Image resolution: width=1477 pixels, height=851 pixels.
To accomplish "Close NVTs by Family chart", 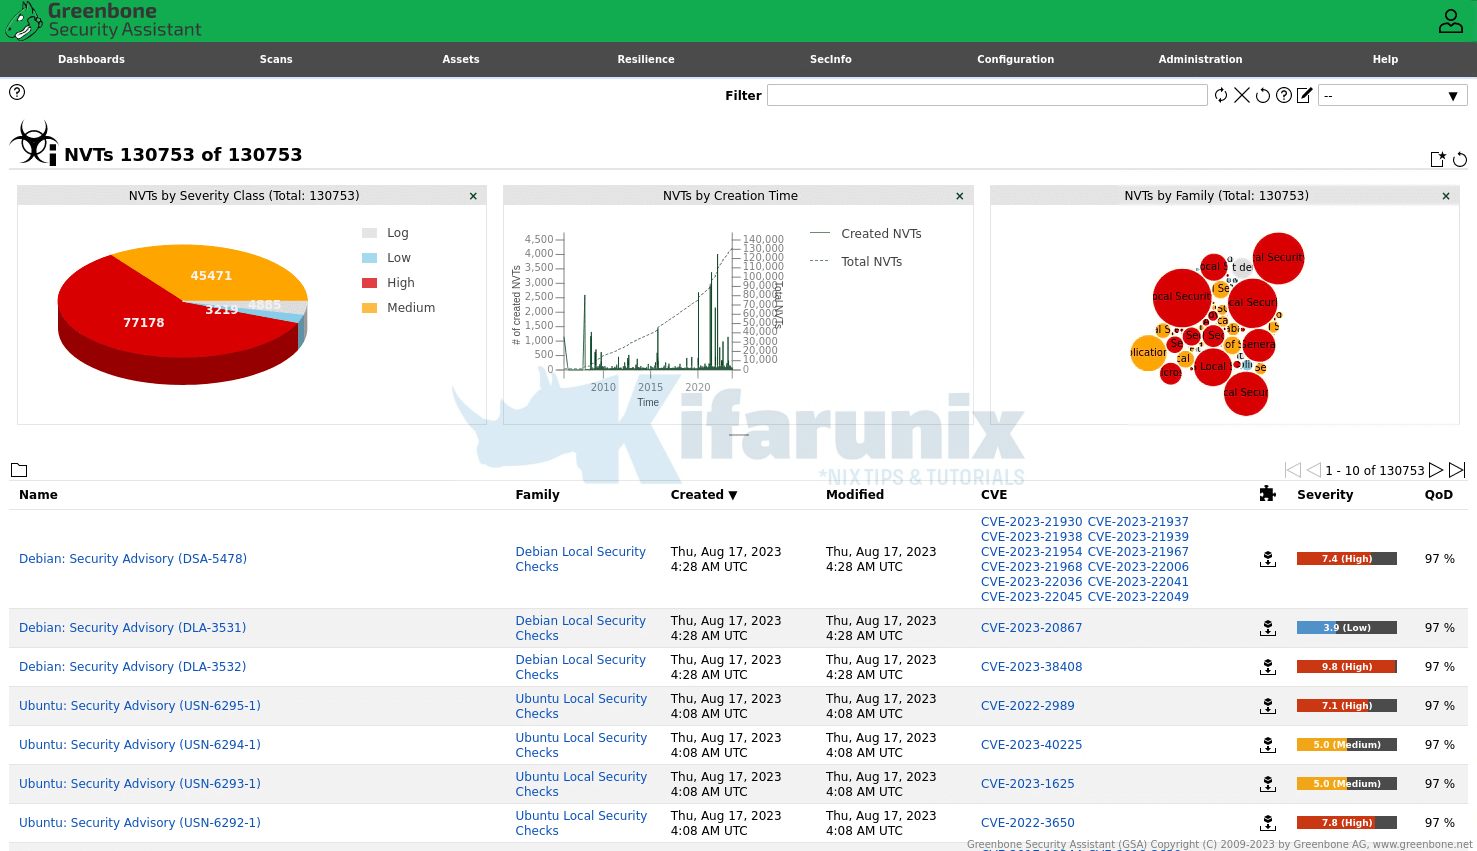I will tap(1446, 196).
